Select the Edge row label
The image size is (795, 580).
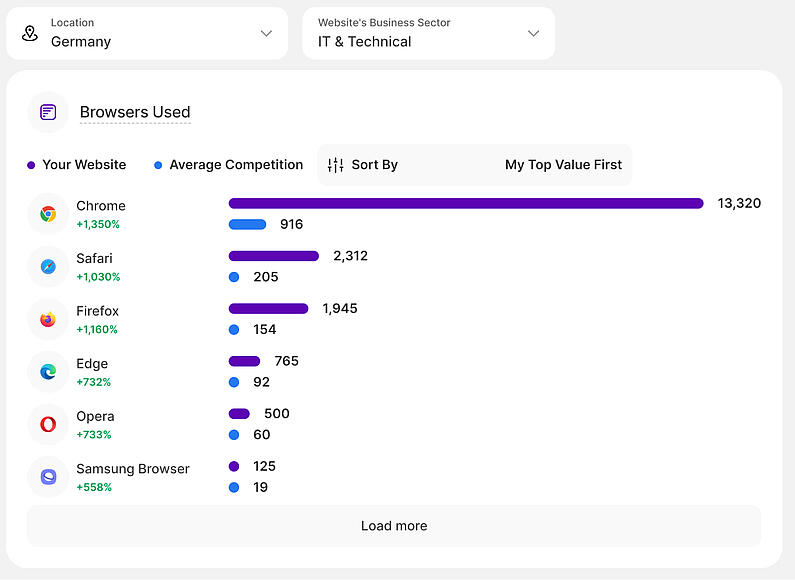click(92, 364)
